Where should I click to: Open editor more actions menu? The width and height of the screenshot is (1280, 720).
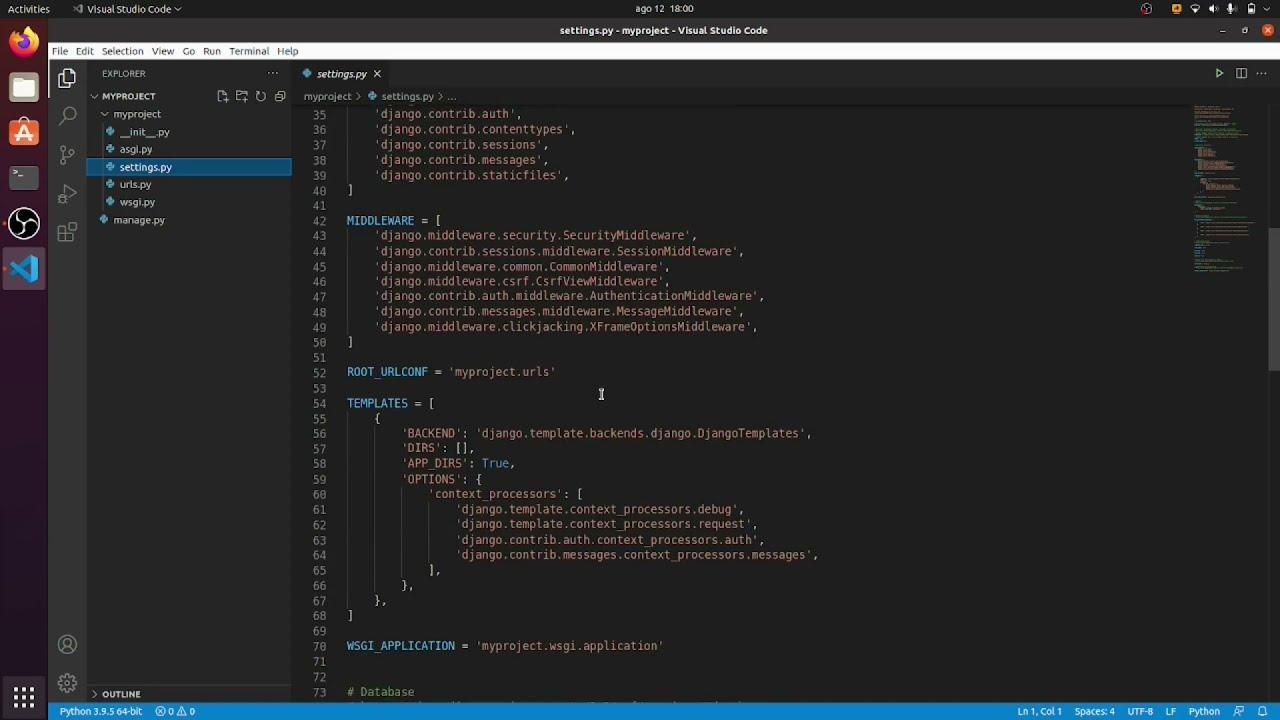(1261, 73)
